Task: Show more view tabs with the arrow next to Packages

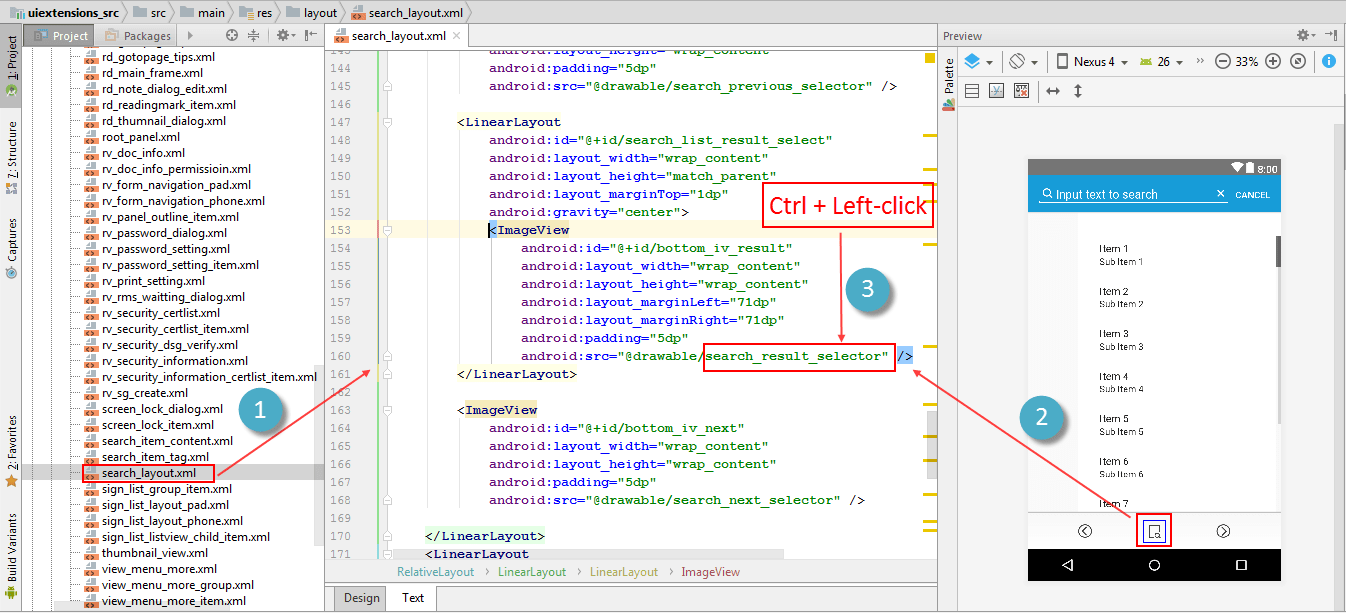Action: pos(189,36)
